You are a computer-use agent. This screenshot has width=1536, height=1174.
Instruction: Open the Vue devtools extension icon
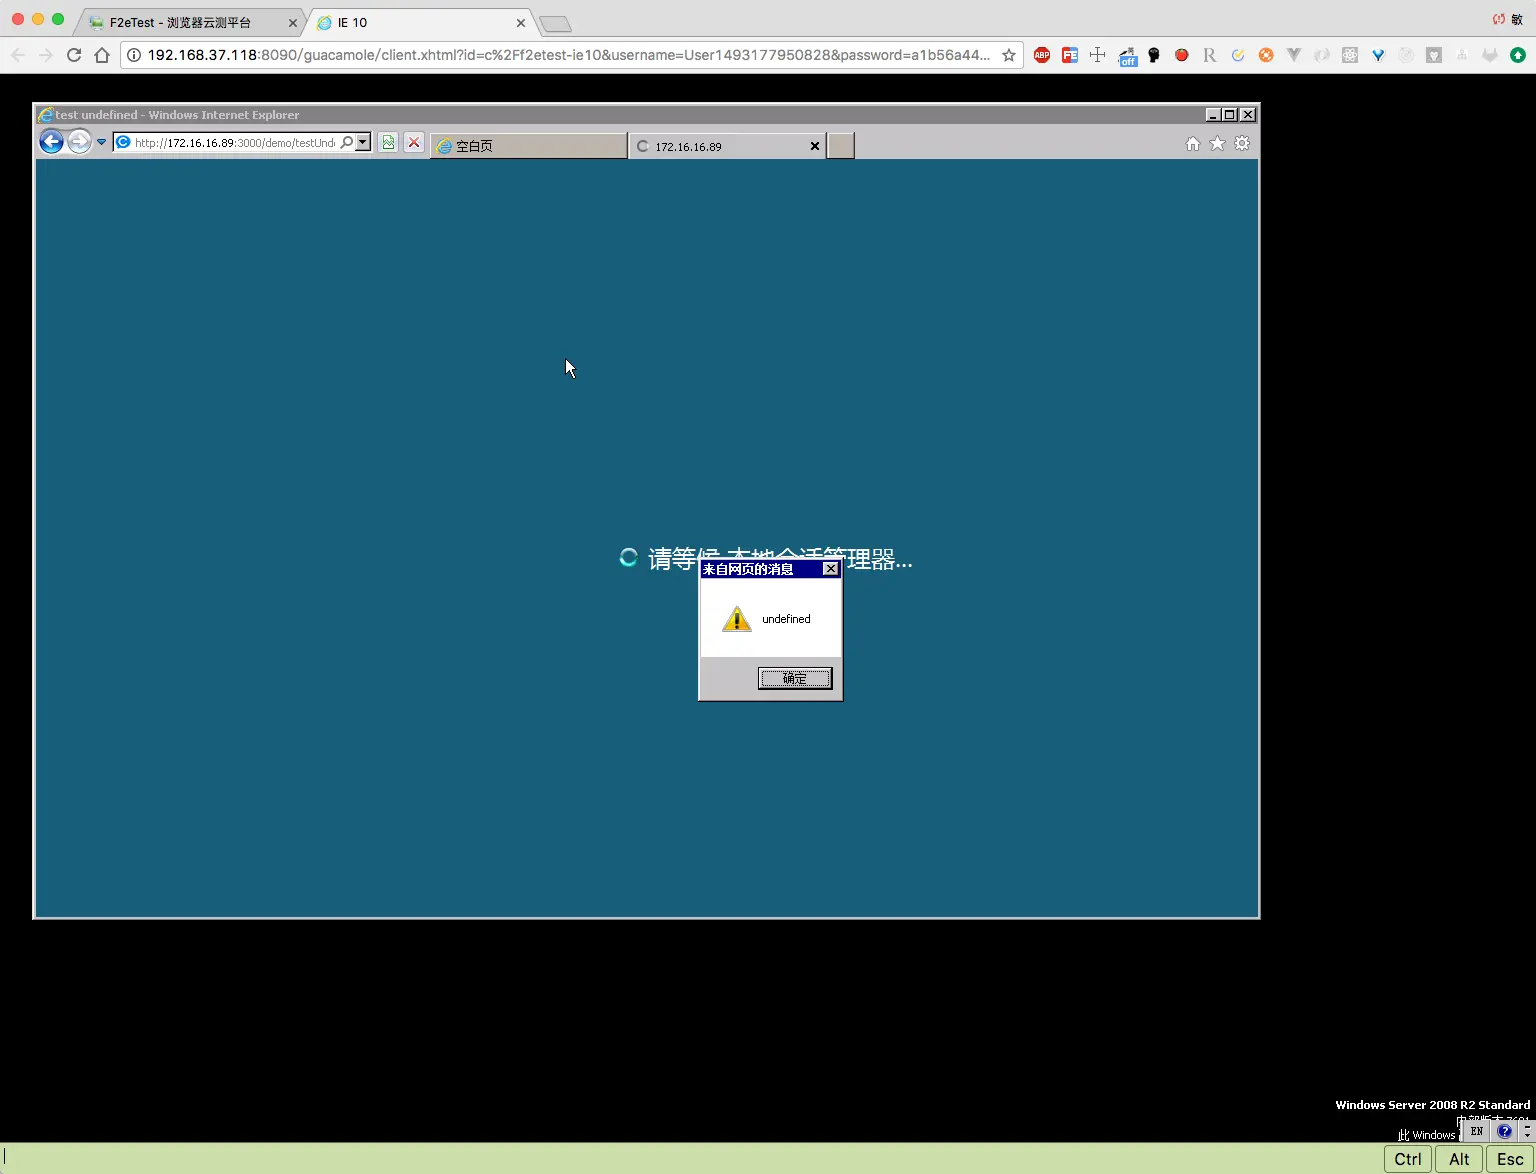[1294, 55]
